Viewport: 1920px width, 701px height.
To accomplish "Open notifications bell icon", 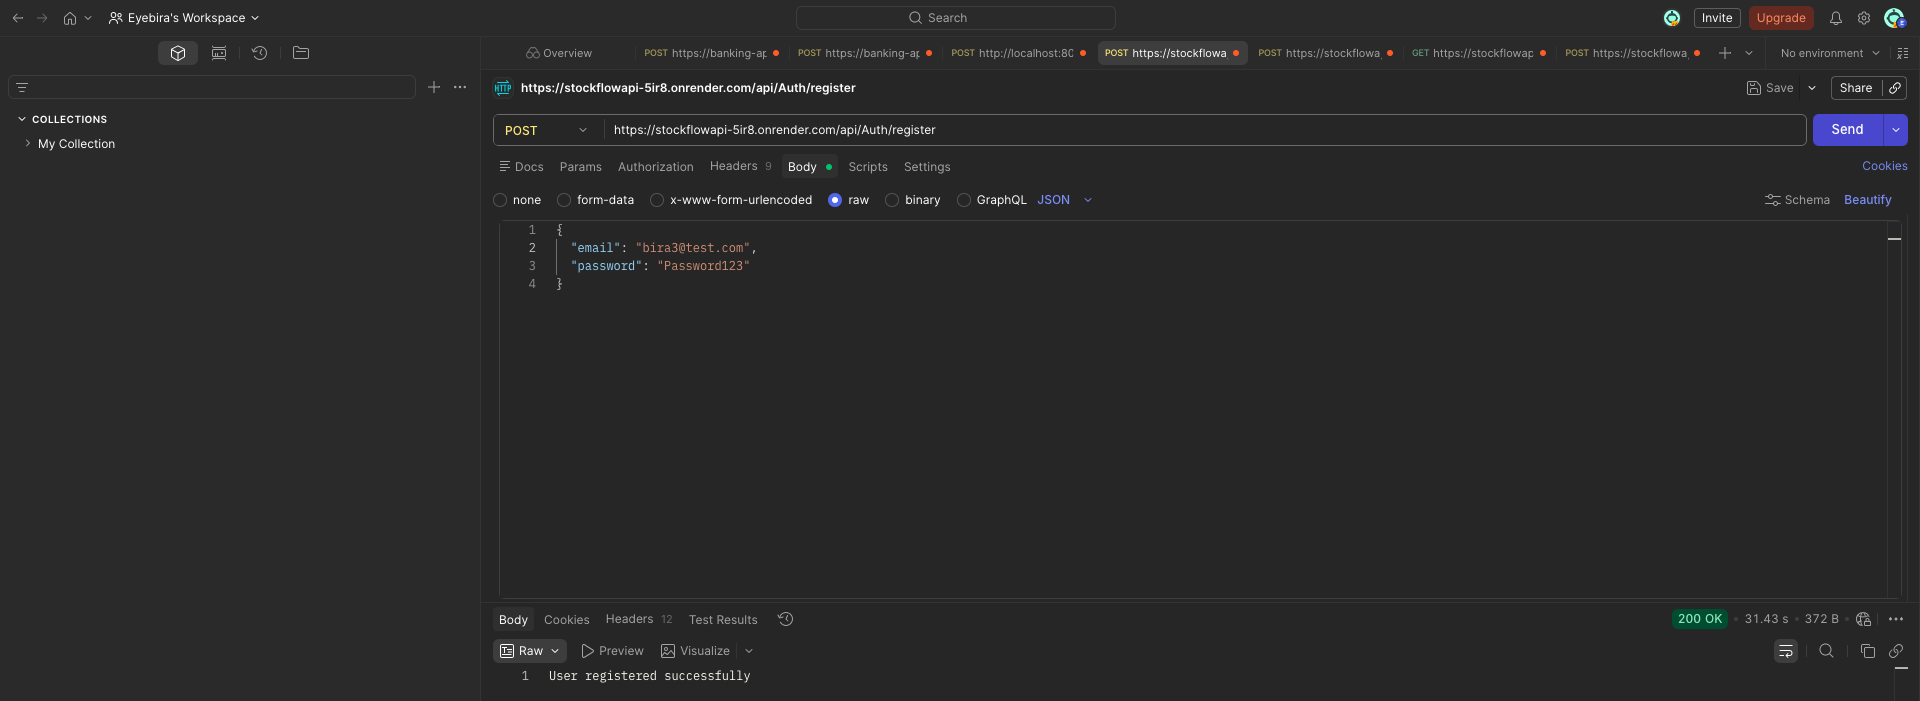I will [1836, 18].
